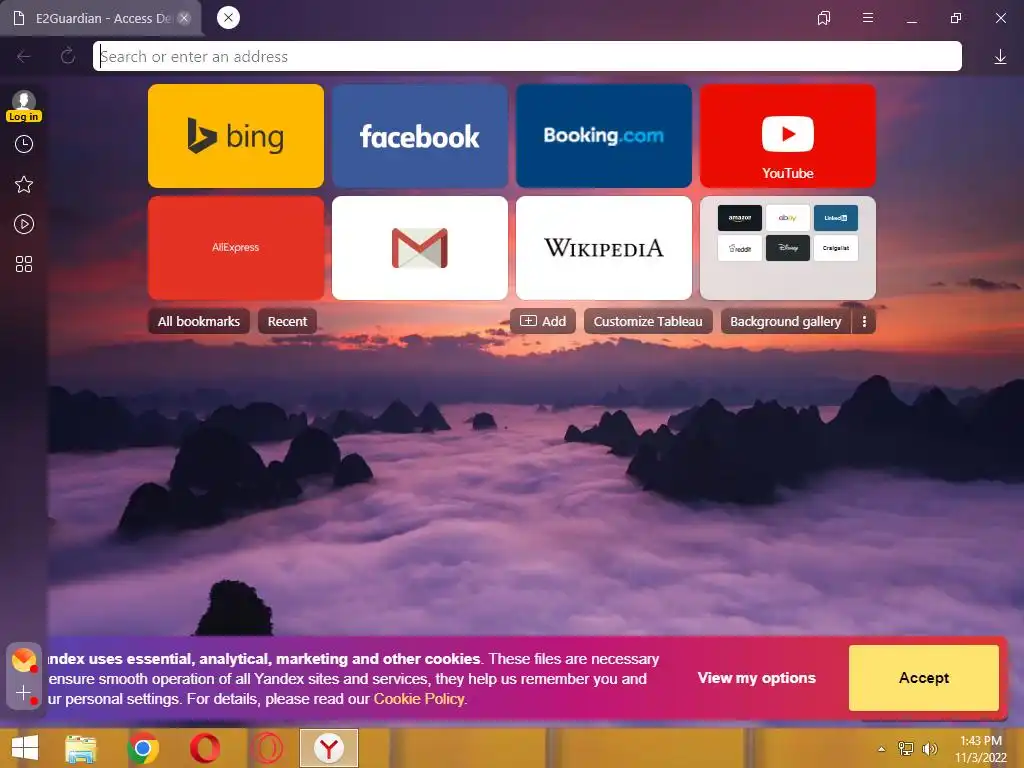Image resolution: width=1024 pixels, height=768 pixels.
Task: Open the Windows Start button
Action: click(x=25, y=748)
